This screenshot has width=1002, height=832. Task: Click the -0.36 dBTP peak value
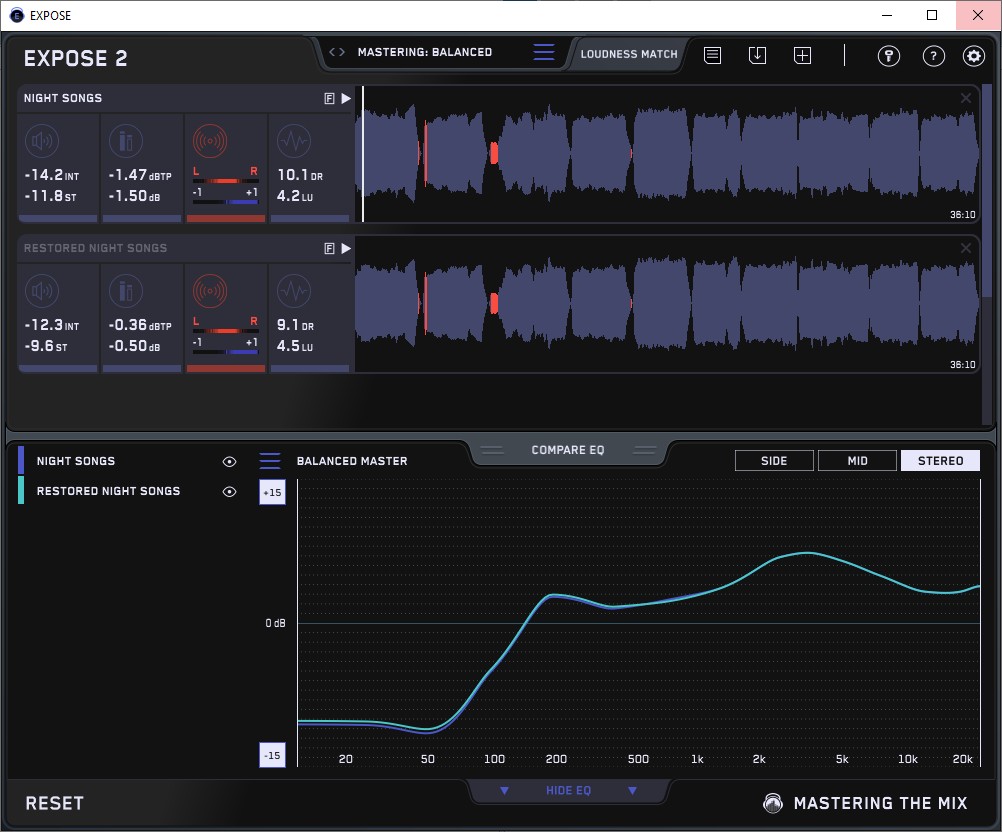coord(140,325)
